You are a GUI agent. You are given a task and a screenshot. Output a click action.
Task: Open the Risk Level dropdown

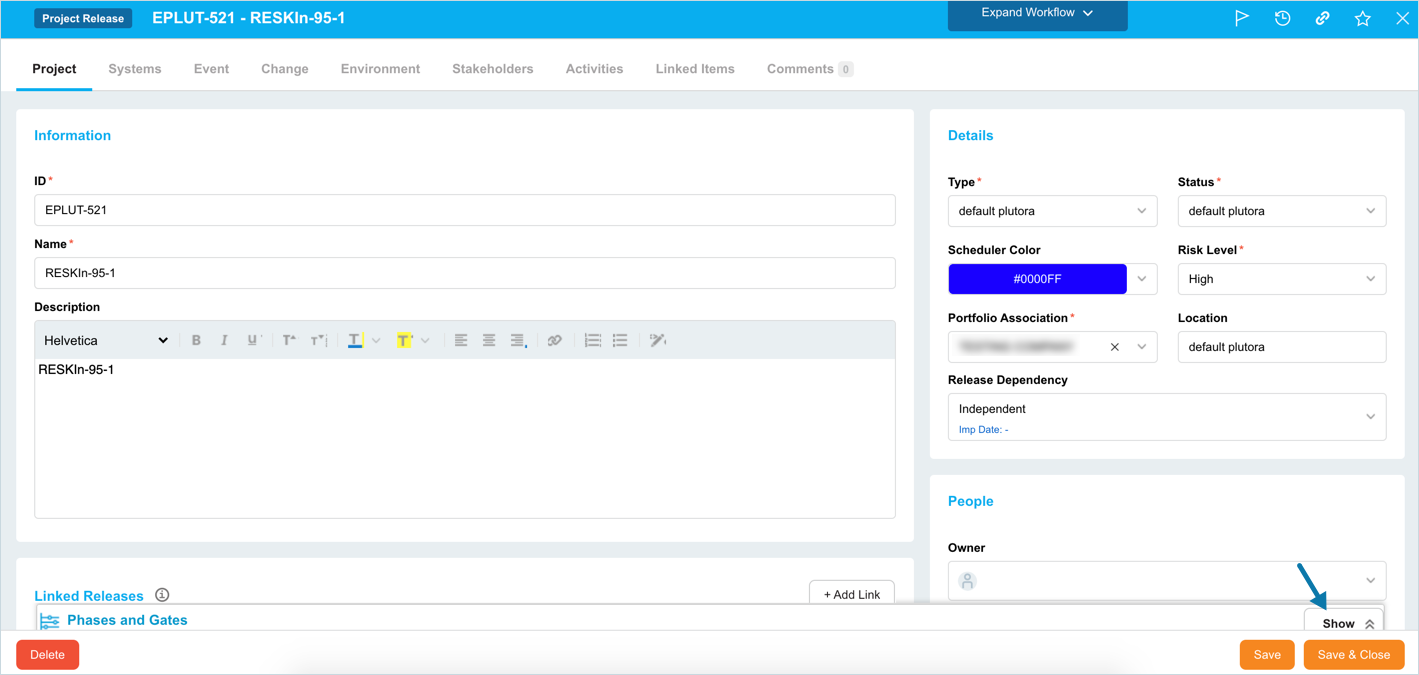pyautogui.click(x=1281, y=279)
